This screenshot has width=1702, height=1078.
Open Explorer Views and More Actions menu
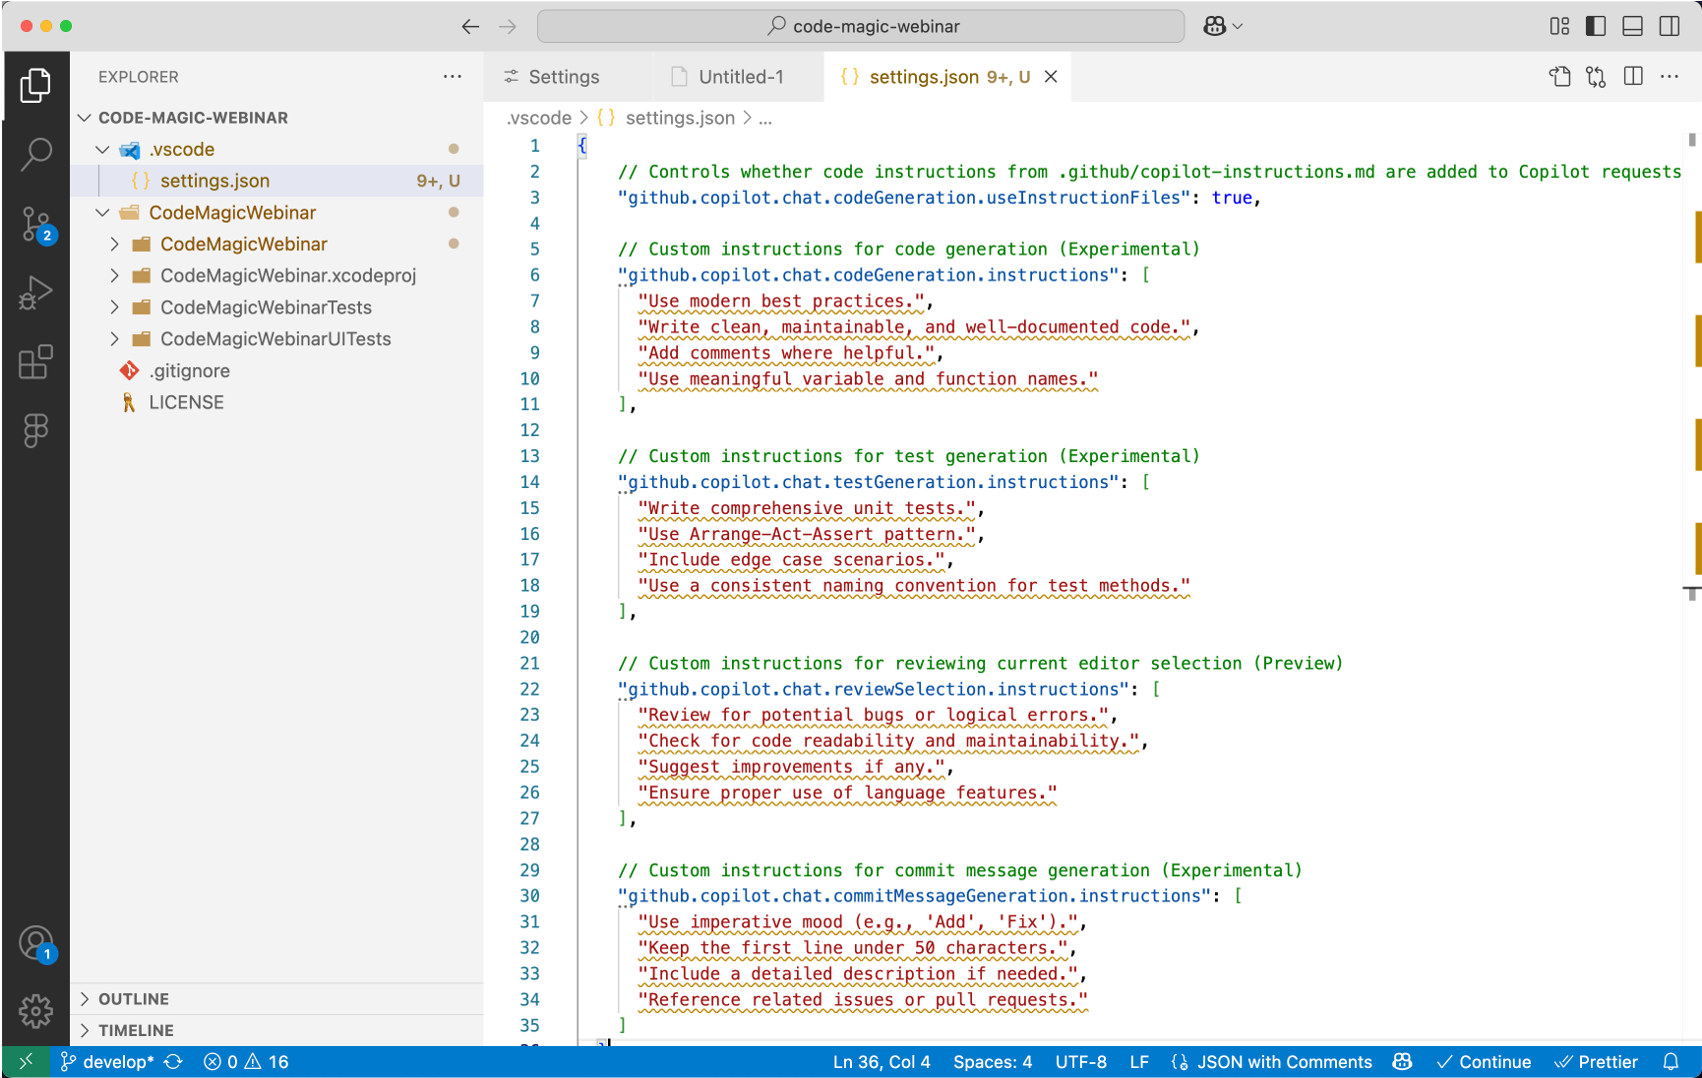[452, 77]
